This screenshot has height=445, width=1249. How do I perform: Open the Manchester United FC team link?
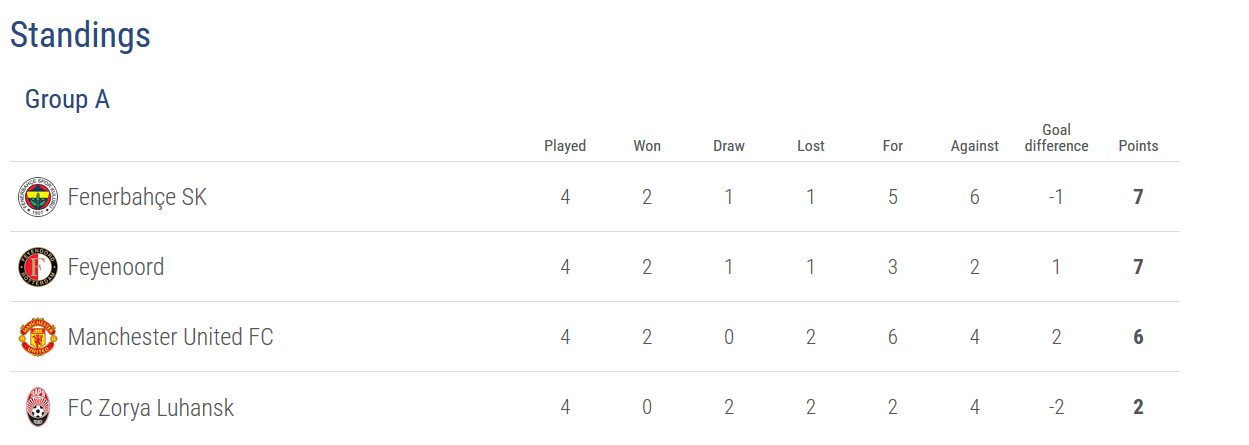click(x=170, y=337)
